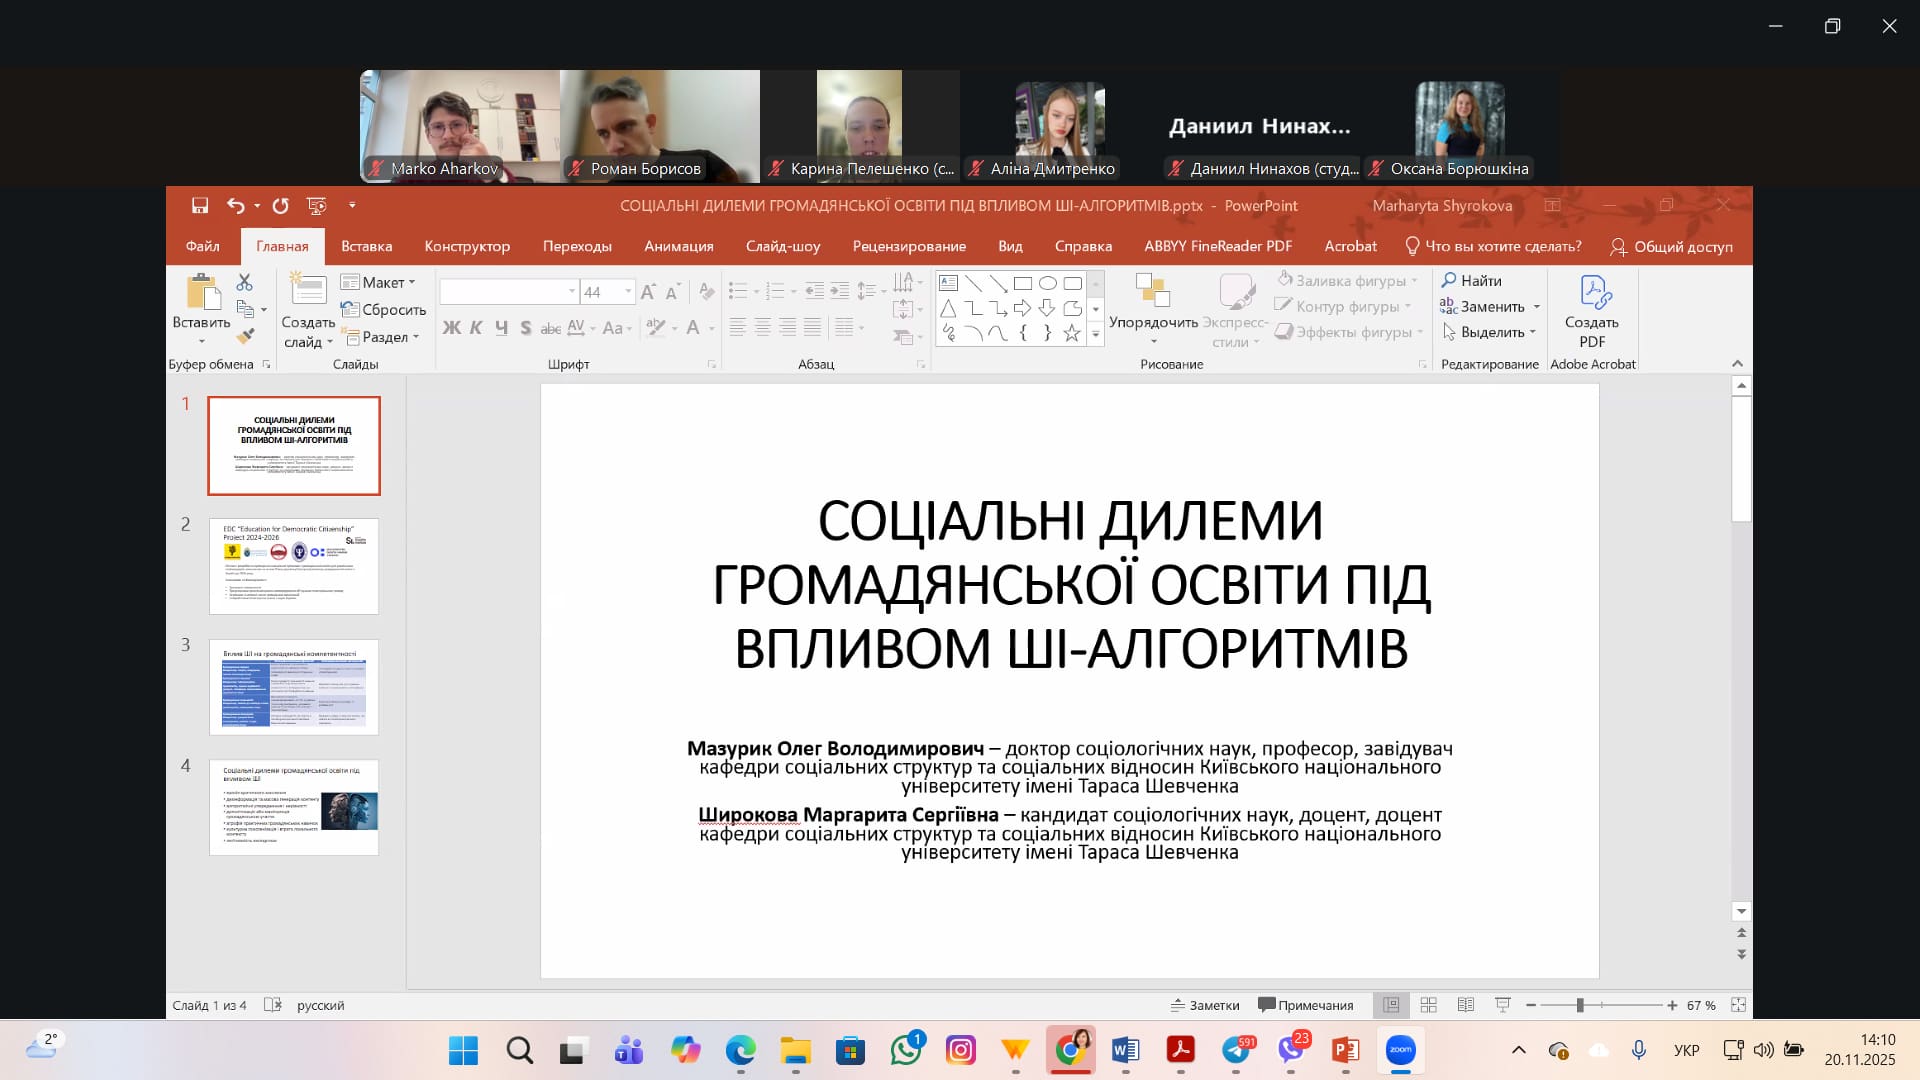
Task: Toggle bold (Ж) formatting
Action: (x=452, y=328)
